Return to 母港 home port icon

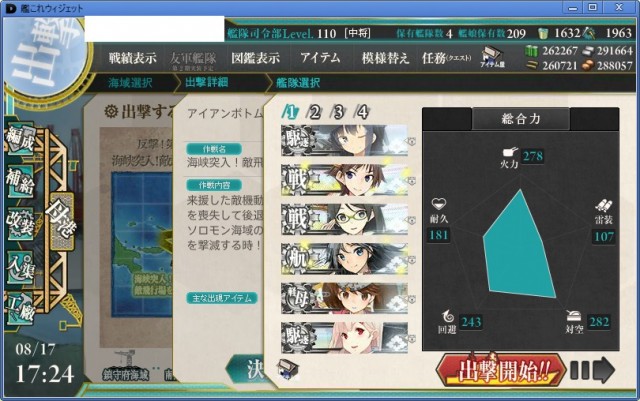[x=61, y=221]
